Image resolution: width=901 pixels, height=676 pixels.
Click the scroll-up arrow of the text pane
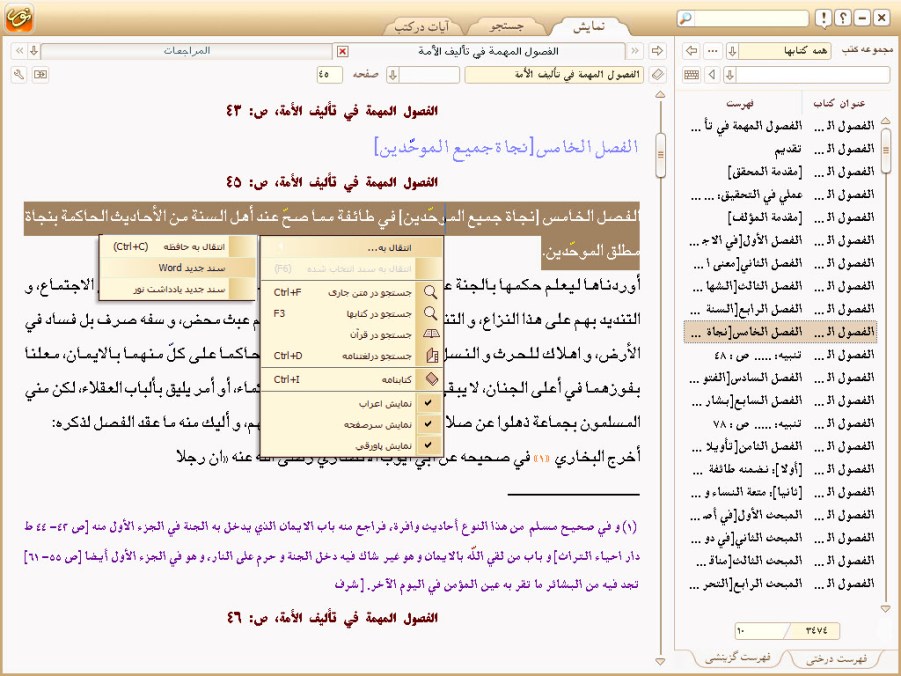(660, 95)
